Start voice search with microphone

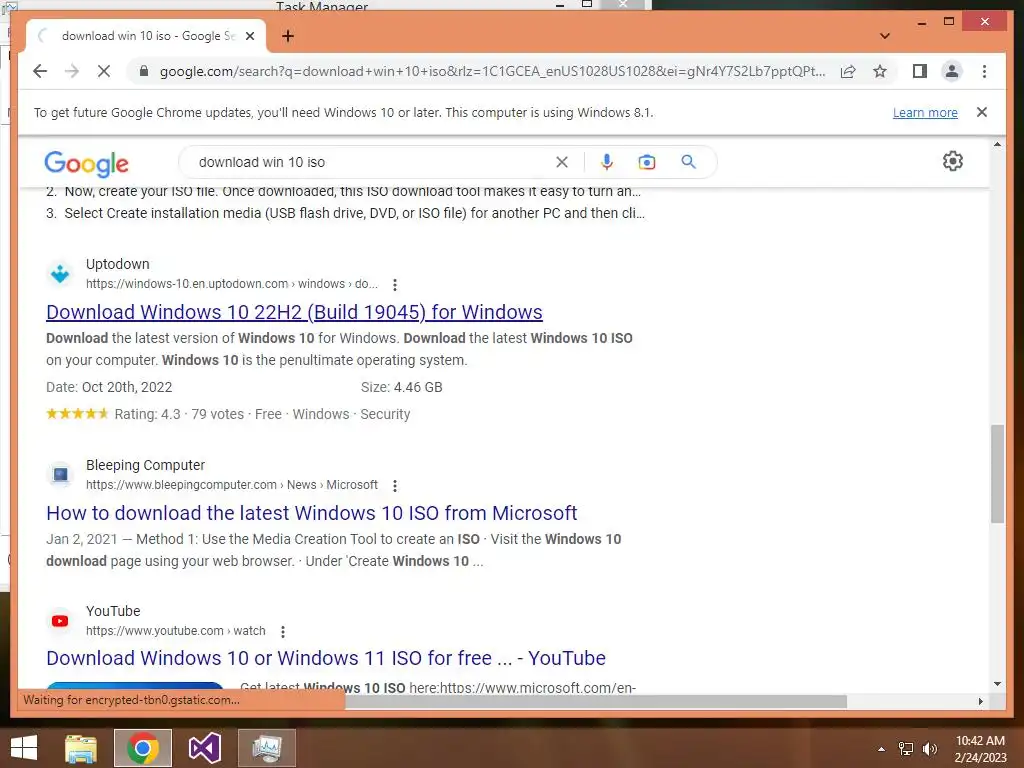[x=607, y=162]
